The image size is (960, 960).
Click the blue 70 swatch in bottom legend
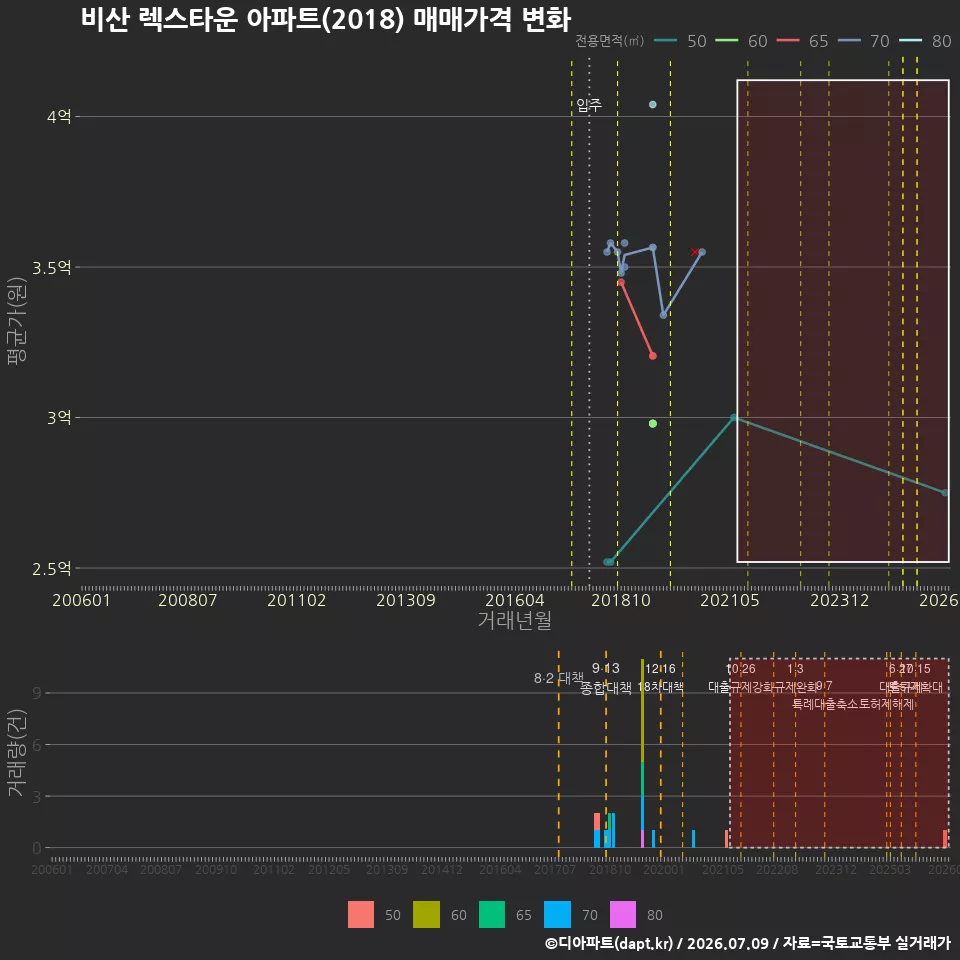(558, 915)
